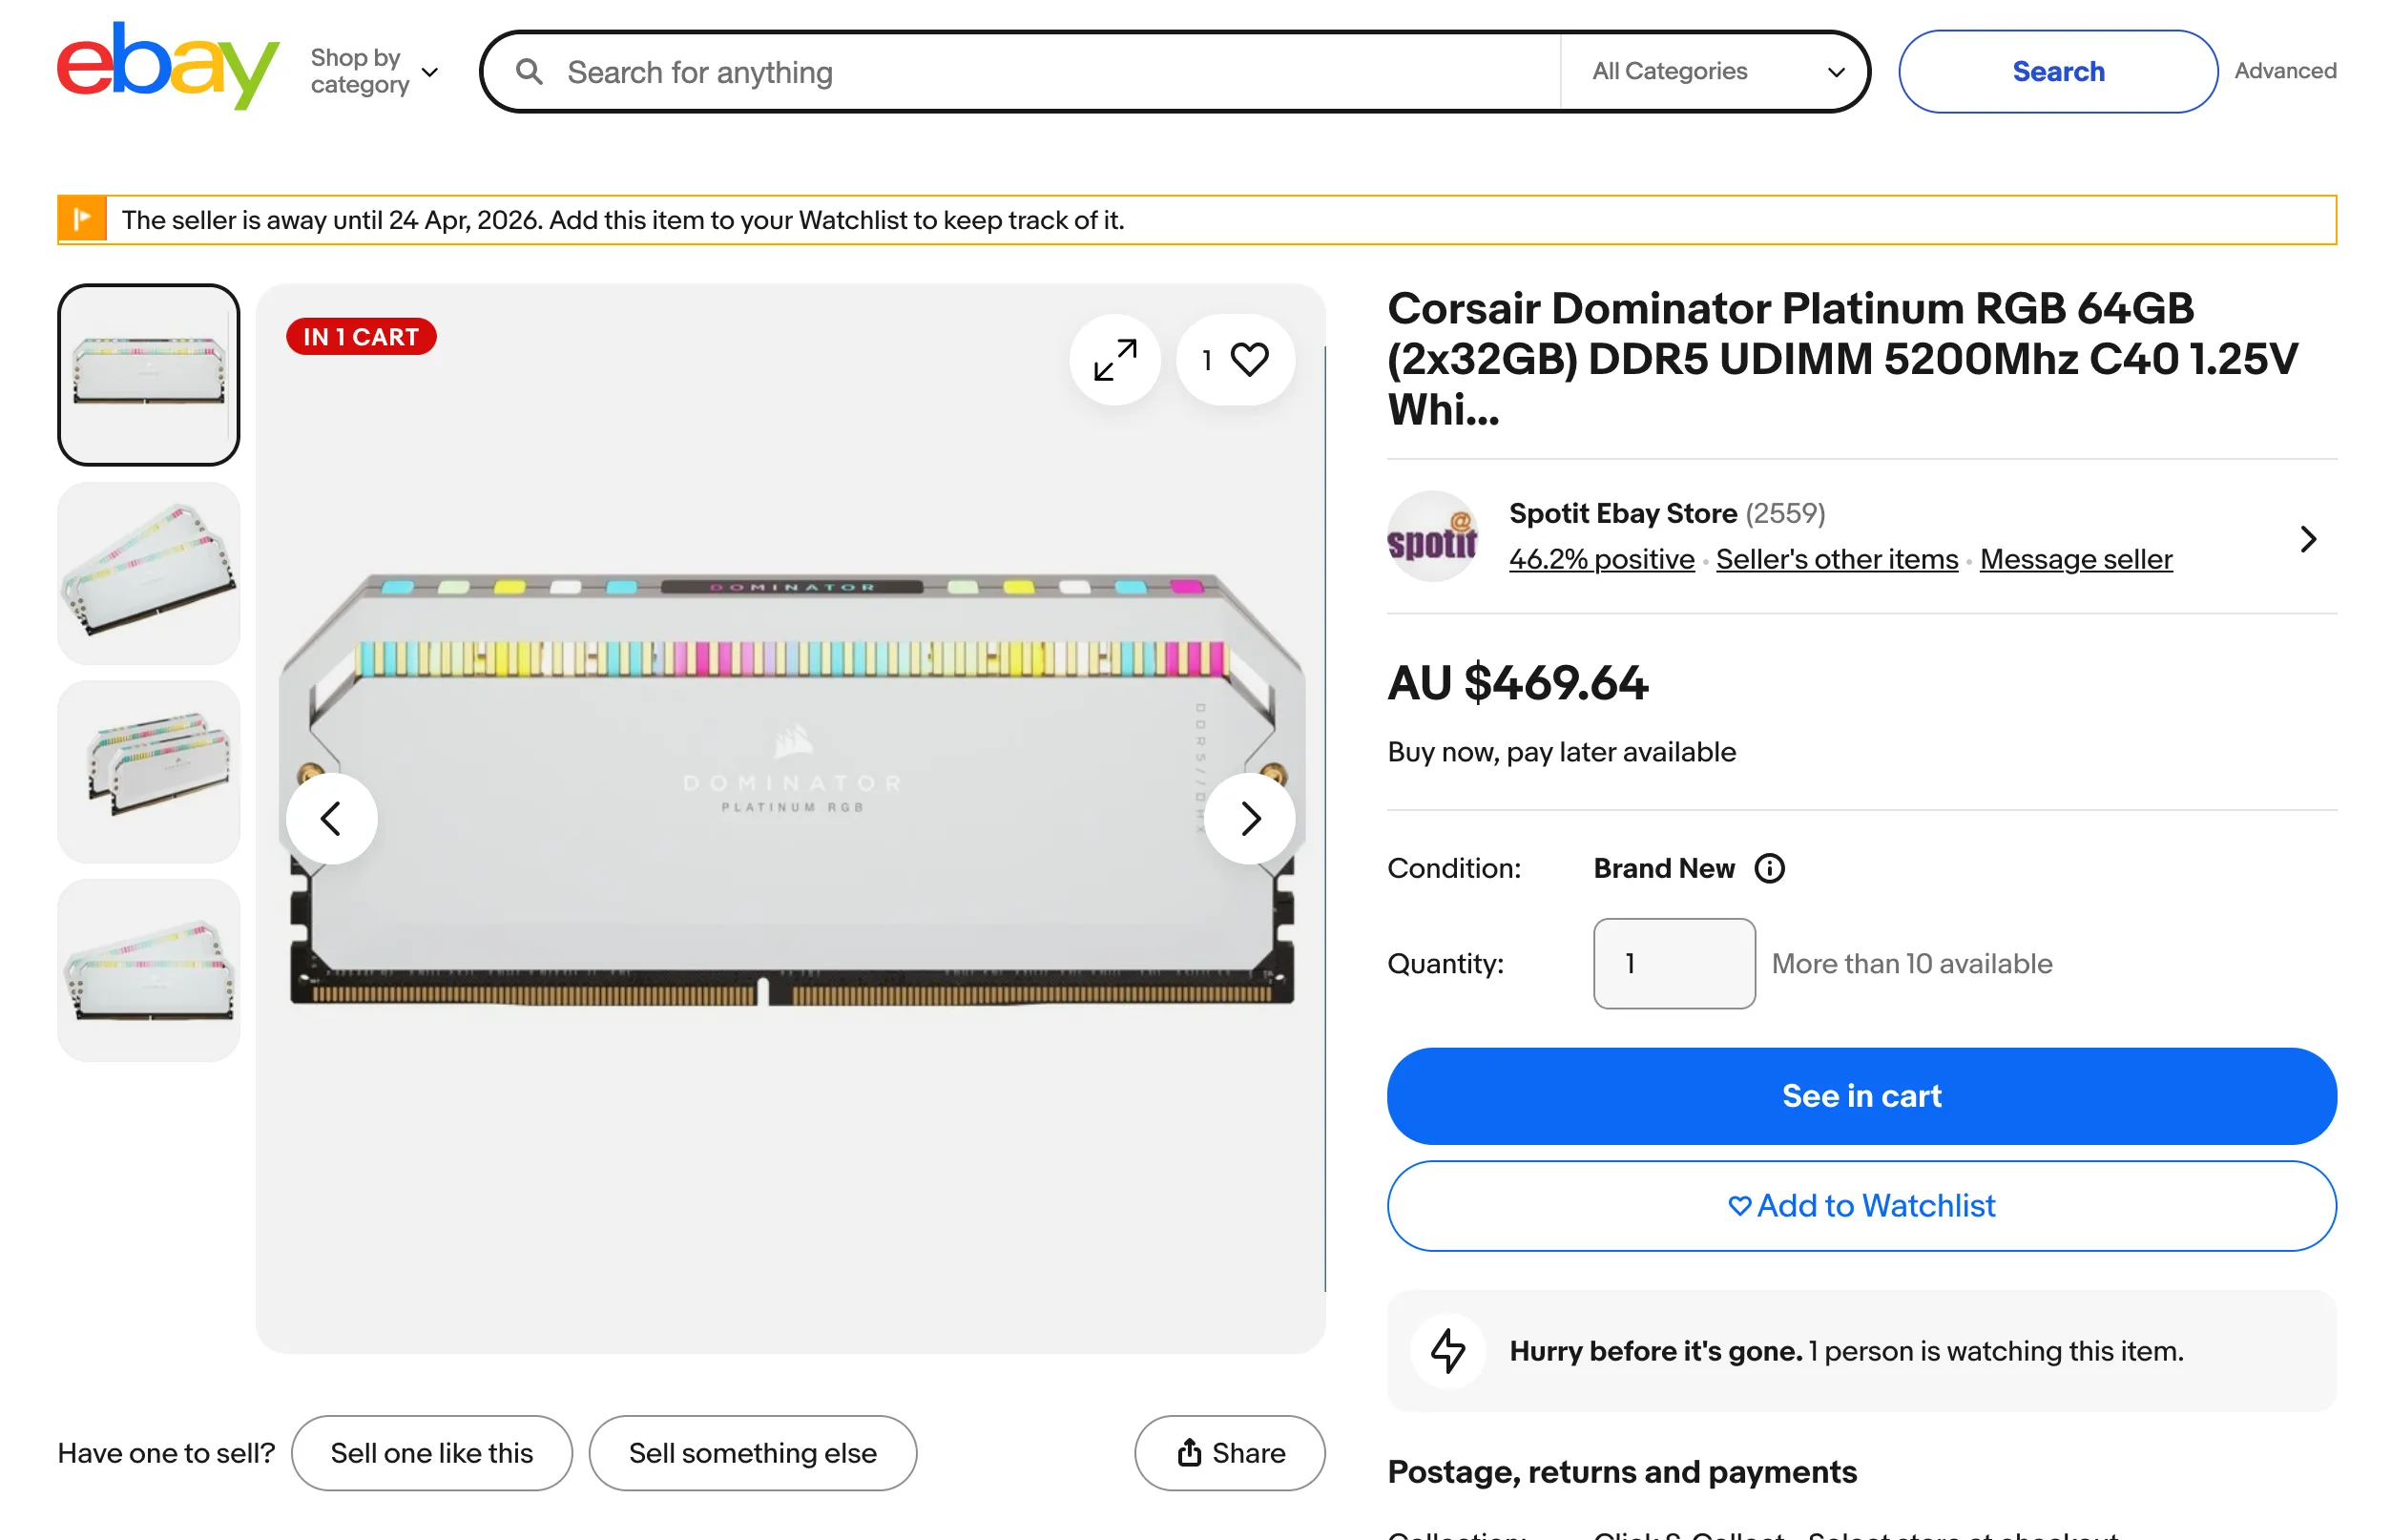Image resolution: width=2391 pixels, height=1540 pixels.
Task: Click the Have one to sell? label
Action: [x=165, y=1453]
